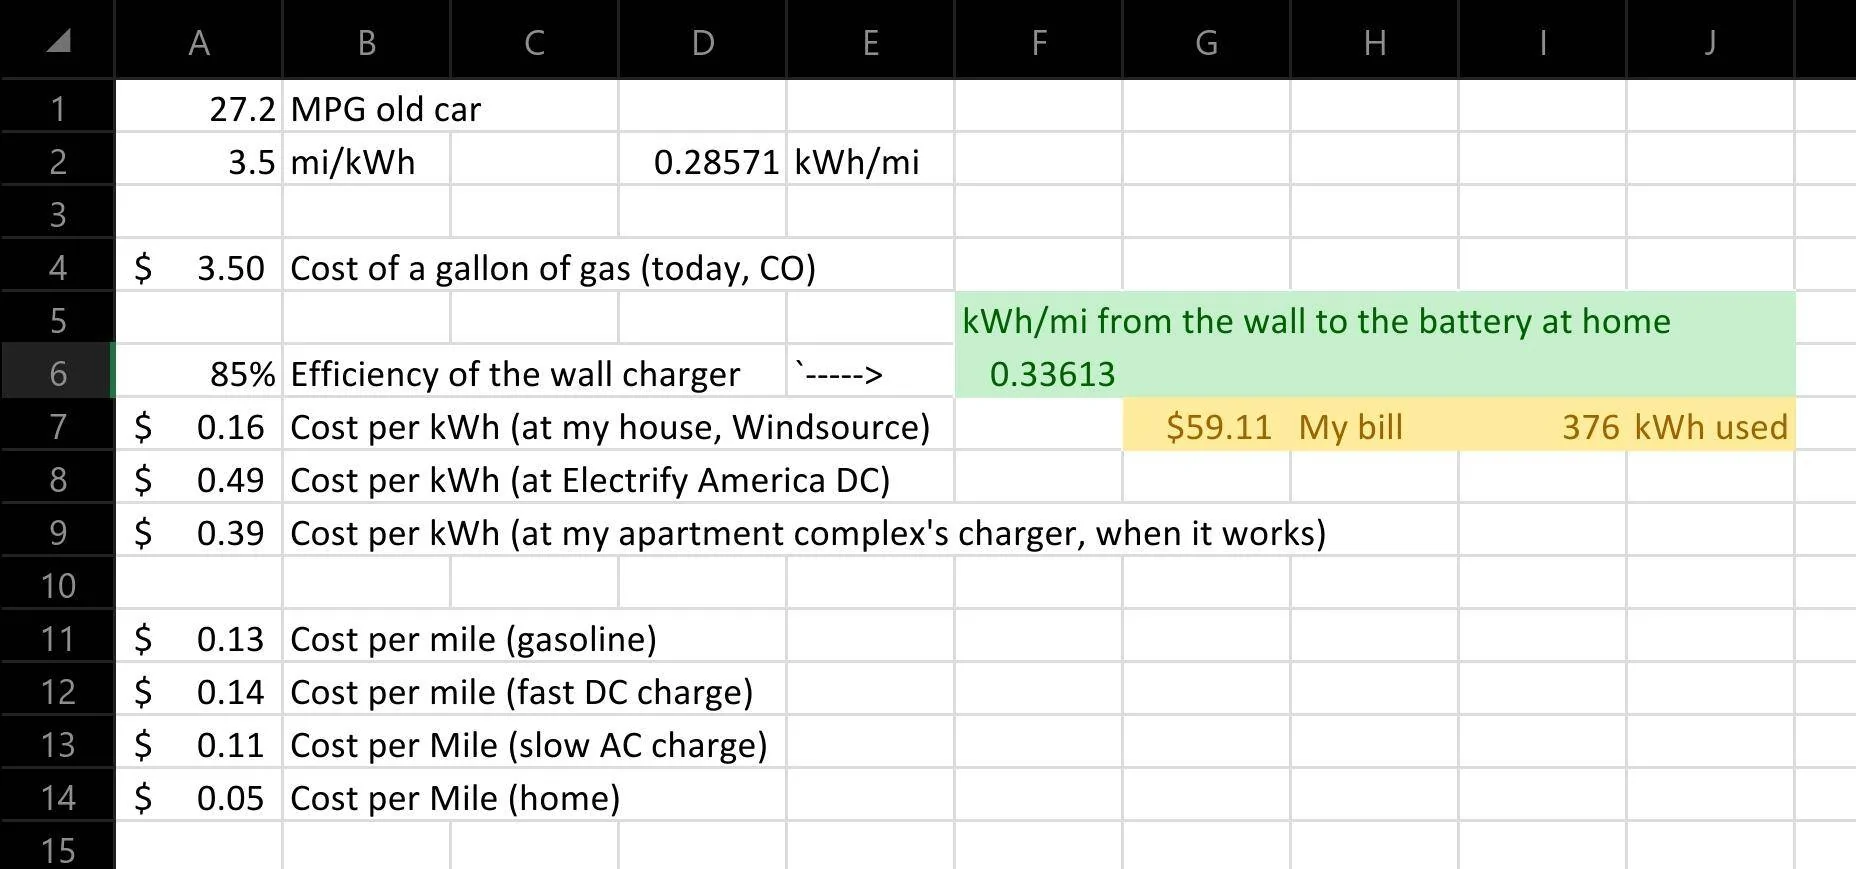Select cell with 376 value
Viewport: 1856px width, 869px height.
[1543, 425]
